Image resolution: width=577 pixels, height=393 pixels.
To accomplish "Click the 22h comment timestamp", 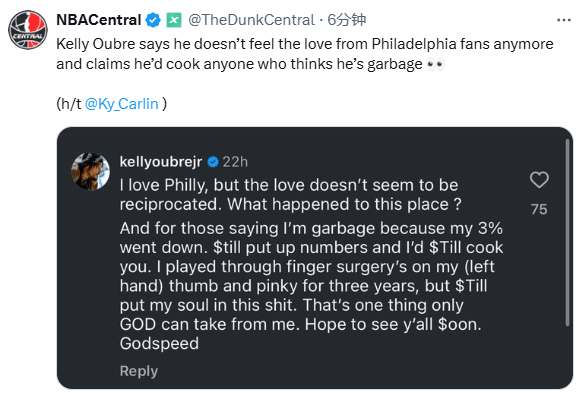I will pos(235,162).
